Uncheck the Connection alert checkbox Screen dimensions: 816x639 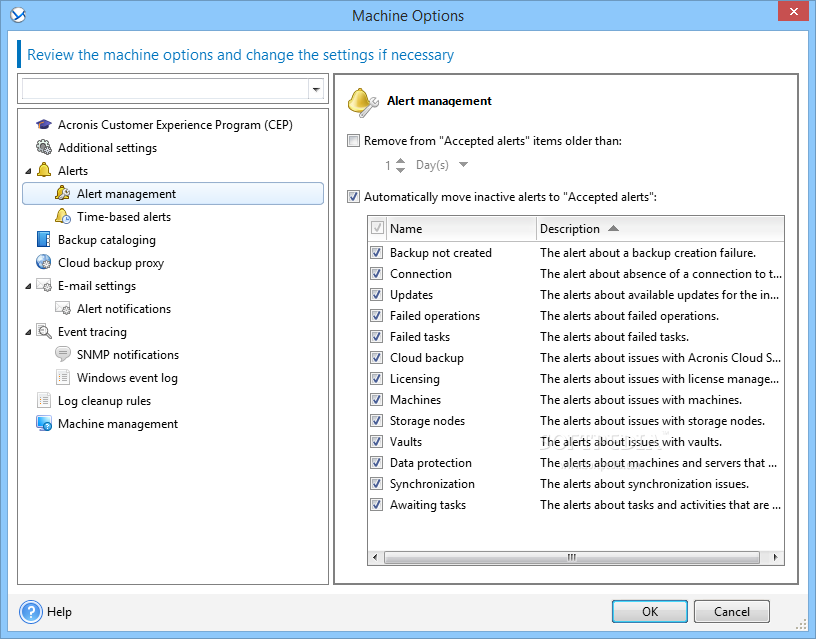[377, 274]
